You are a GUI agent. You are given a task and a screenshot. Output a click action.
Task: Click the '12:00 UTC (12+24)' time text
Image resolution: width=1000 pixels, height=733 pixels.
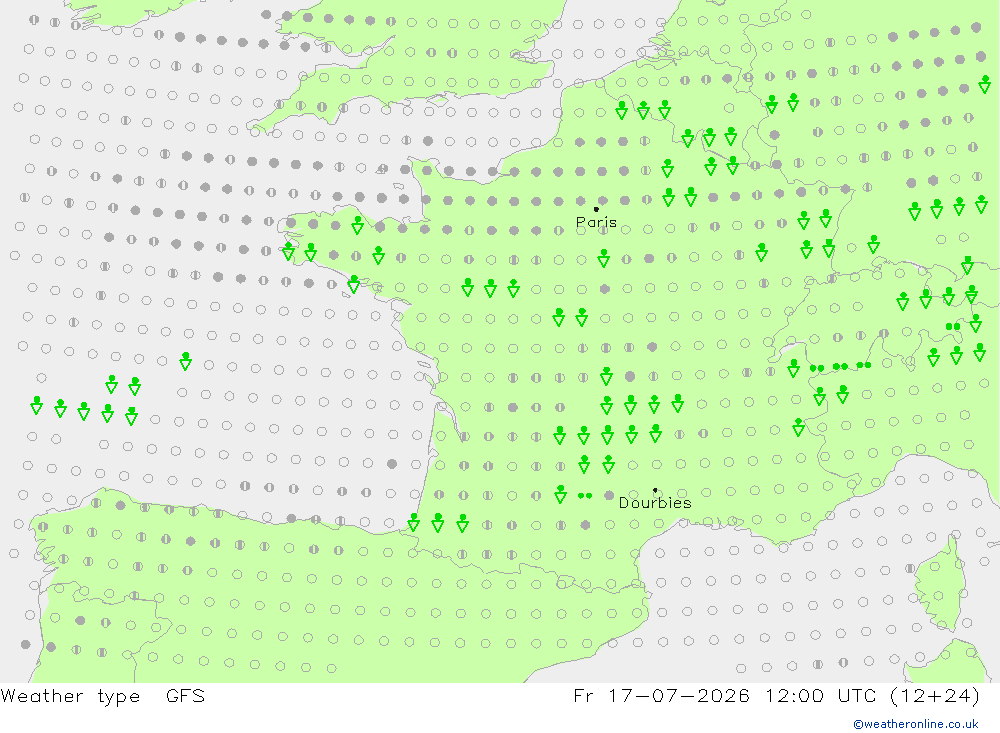pyautogui.click(x=872, y=695)
